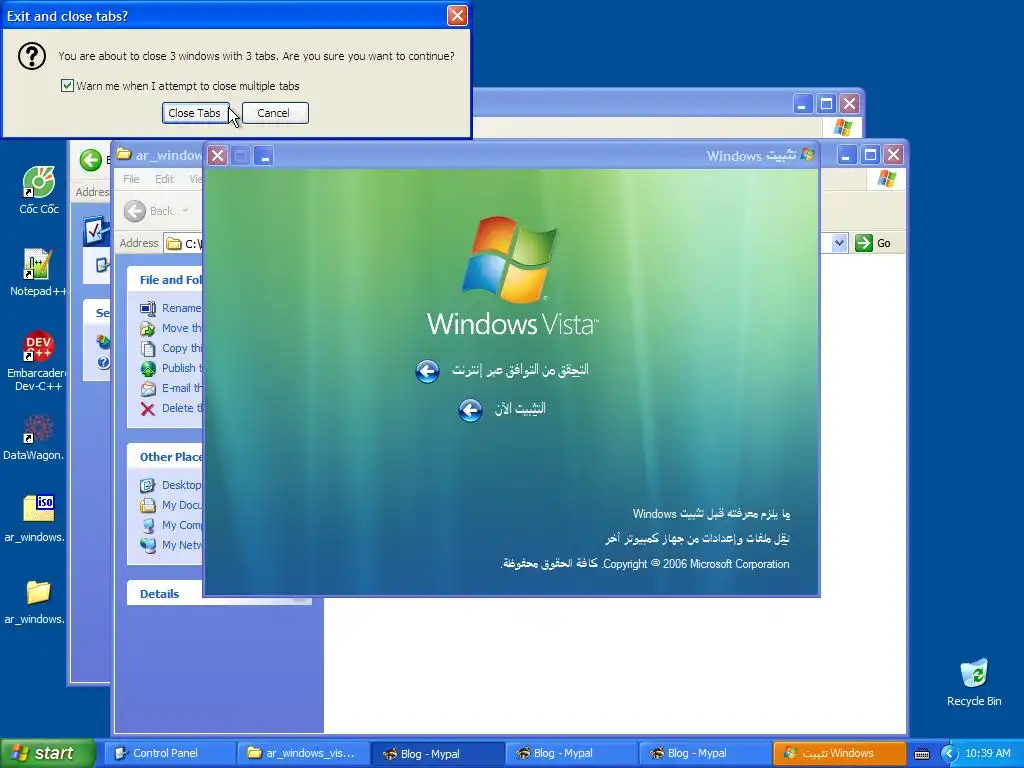
Task: Open Cốc Cốc browser desktop icon
Action: [39, 189]
